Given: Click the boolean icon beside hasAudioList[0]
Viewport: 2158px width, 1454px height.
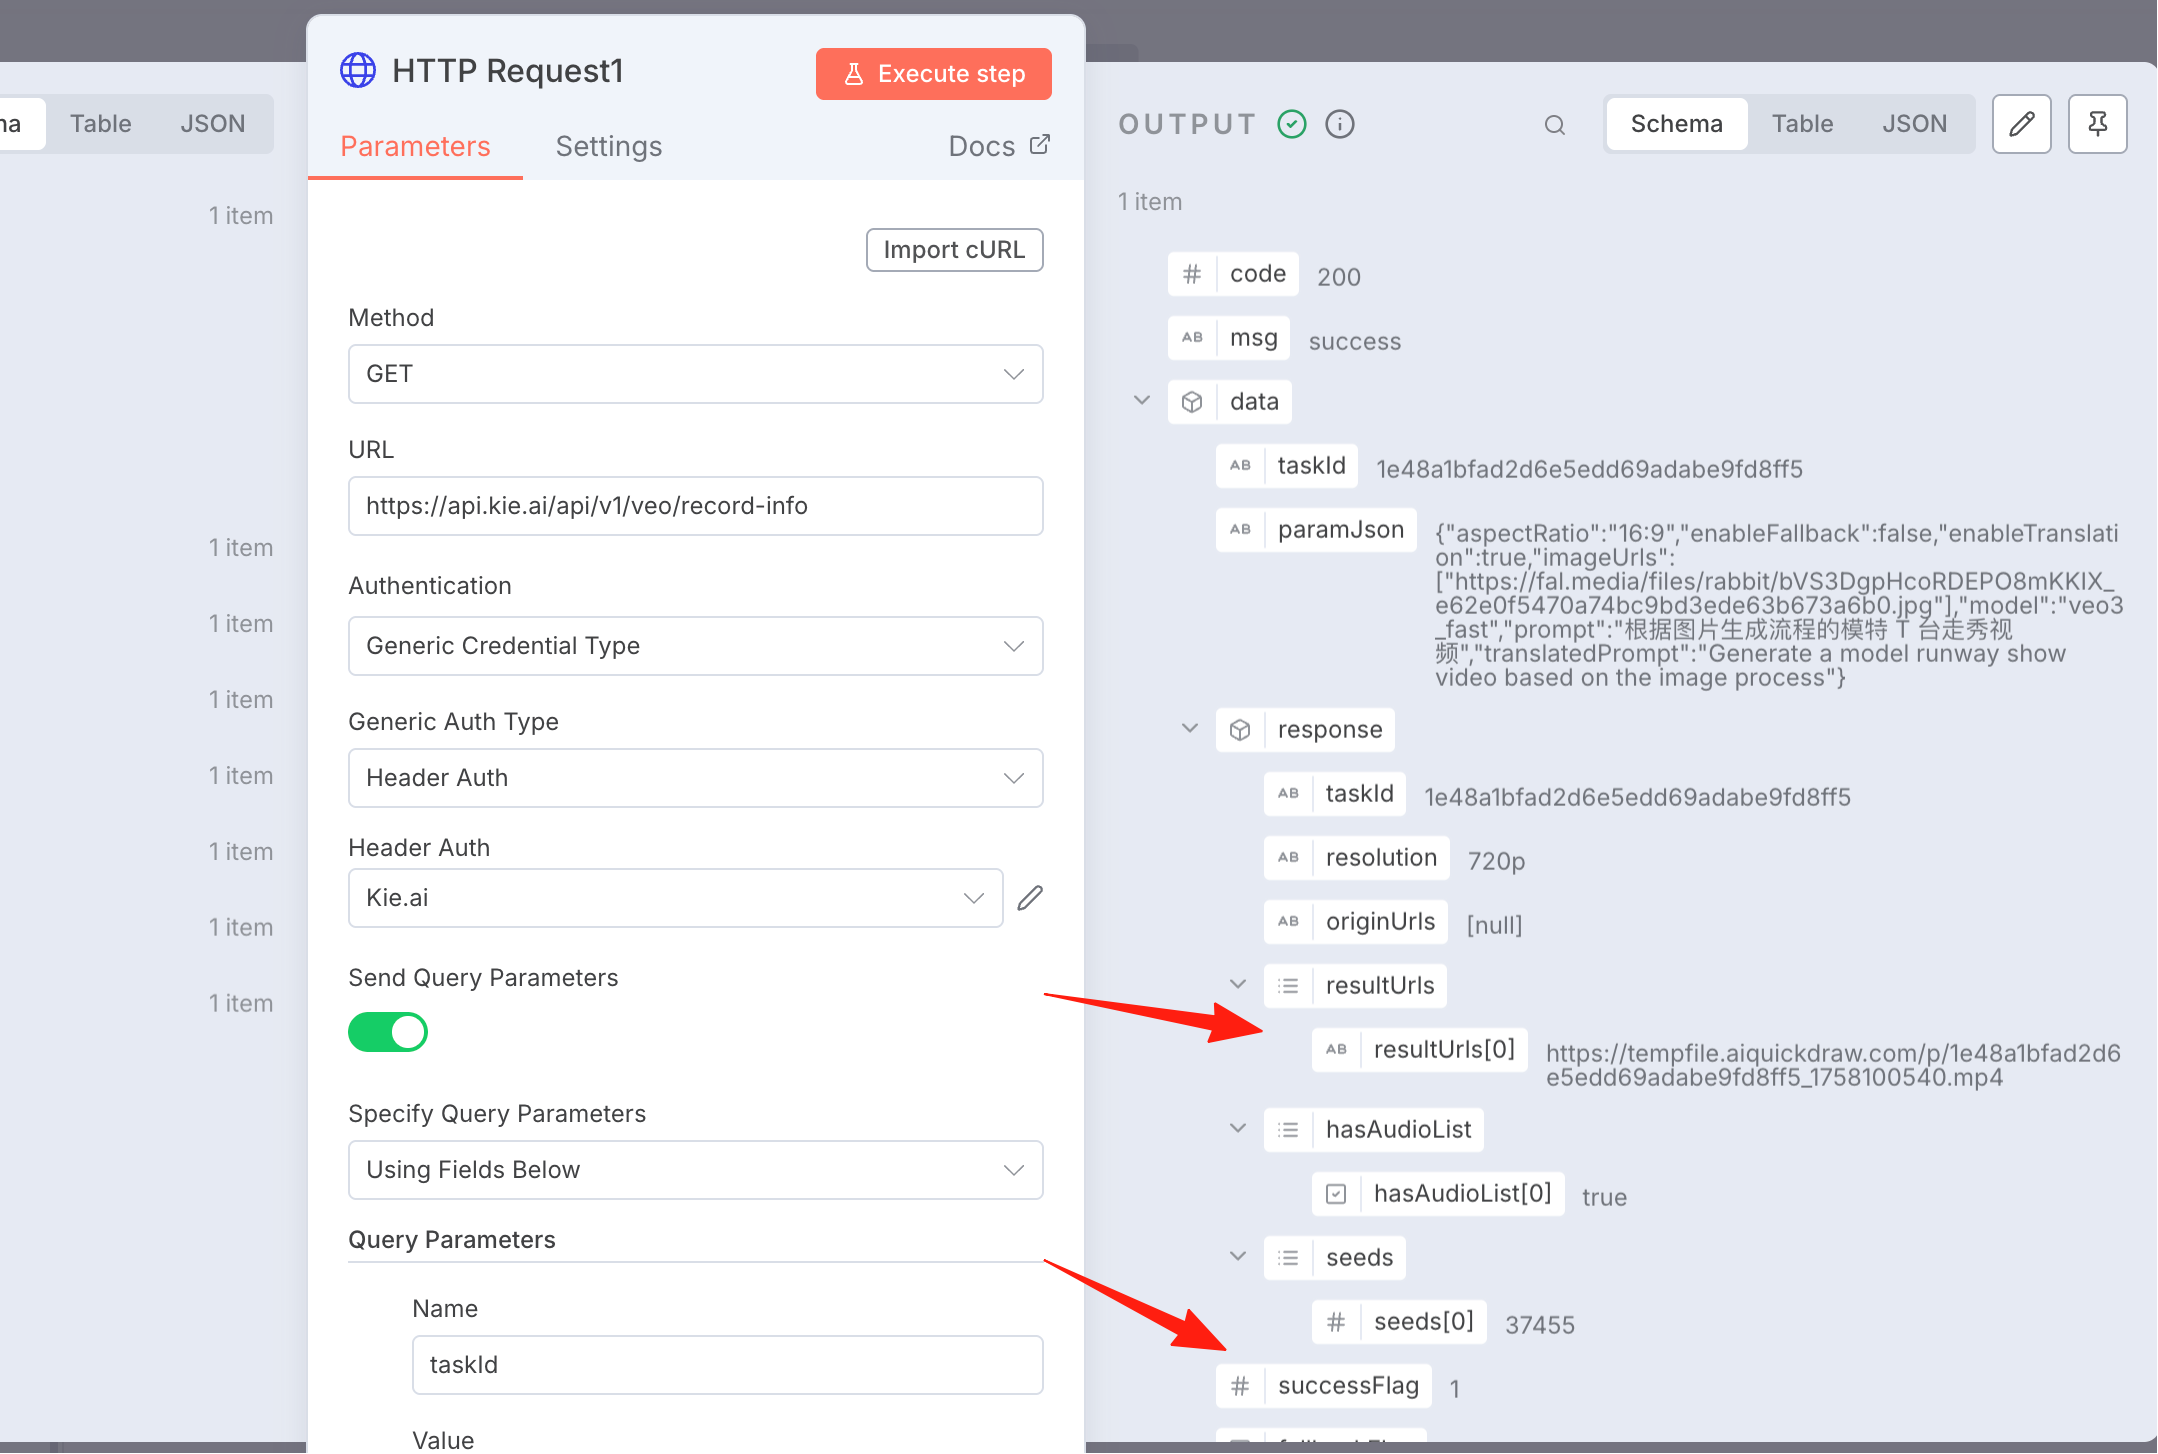Looking at the screenshot, I should [1336, 1194].
